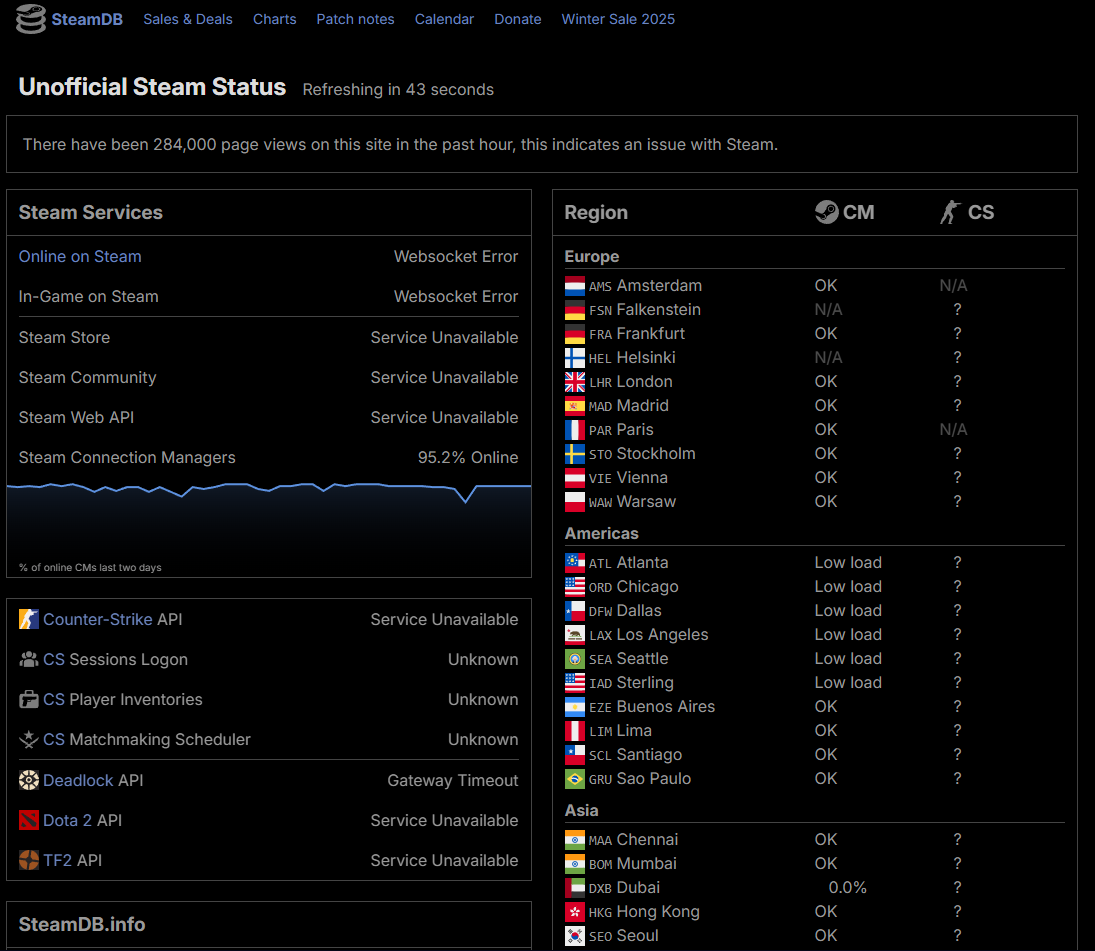This screenshot has width=1095, height=951.
Task: Click the SteamDB.info section heading
Action: point(82,924)
